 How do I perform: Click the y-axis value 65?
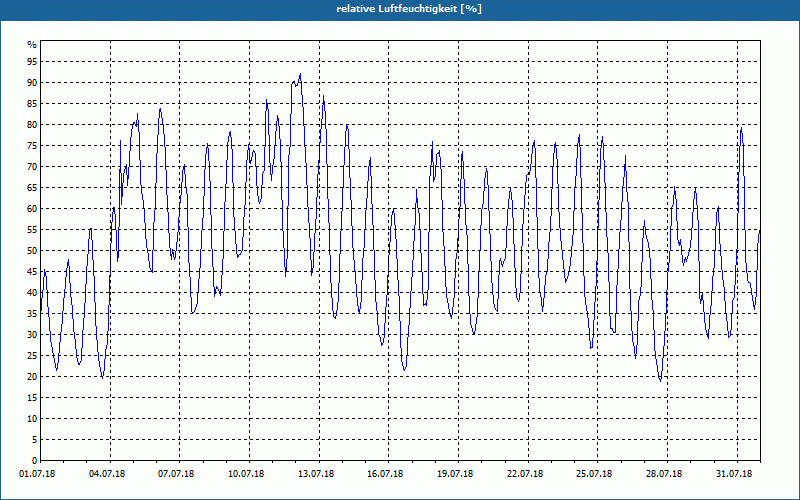(x=32, y=188)
